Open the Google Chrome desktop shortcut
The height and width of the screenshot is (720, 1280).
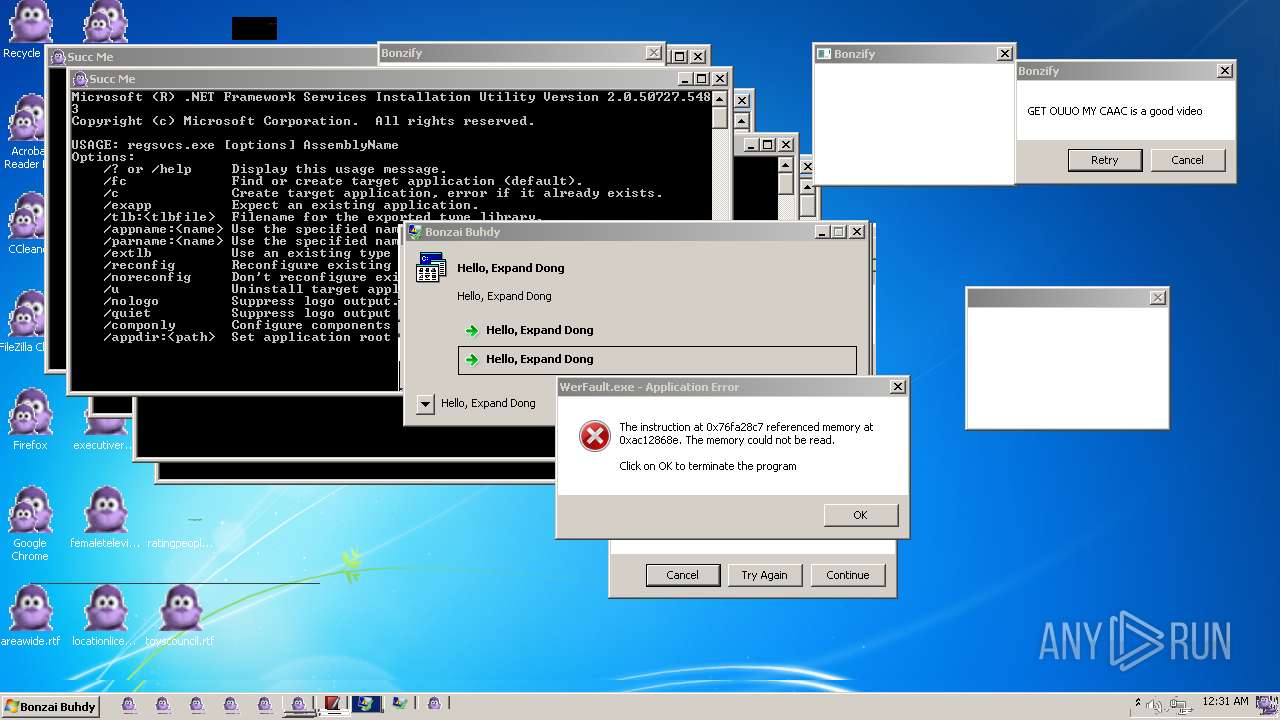(30, 524)
